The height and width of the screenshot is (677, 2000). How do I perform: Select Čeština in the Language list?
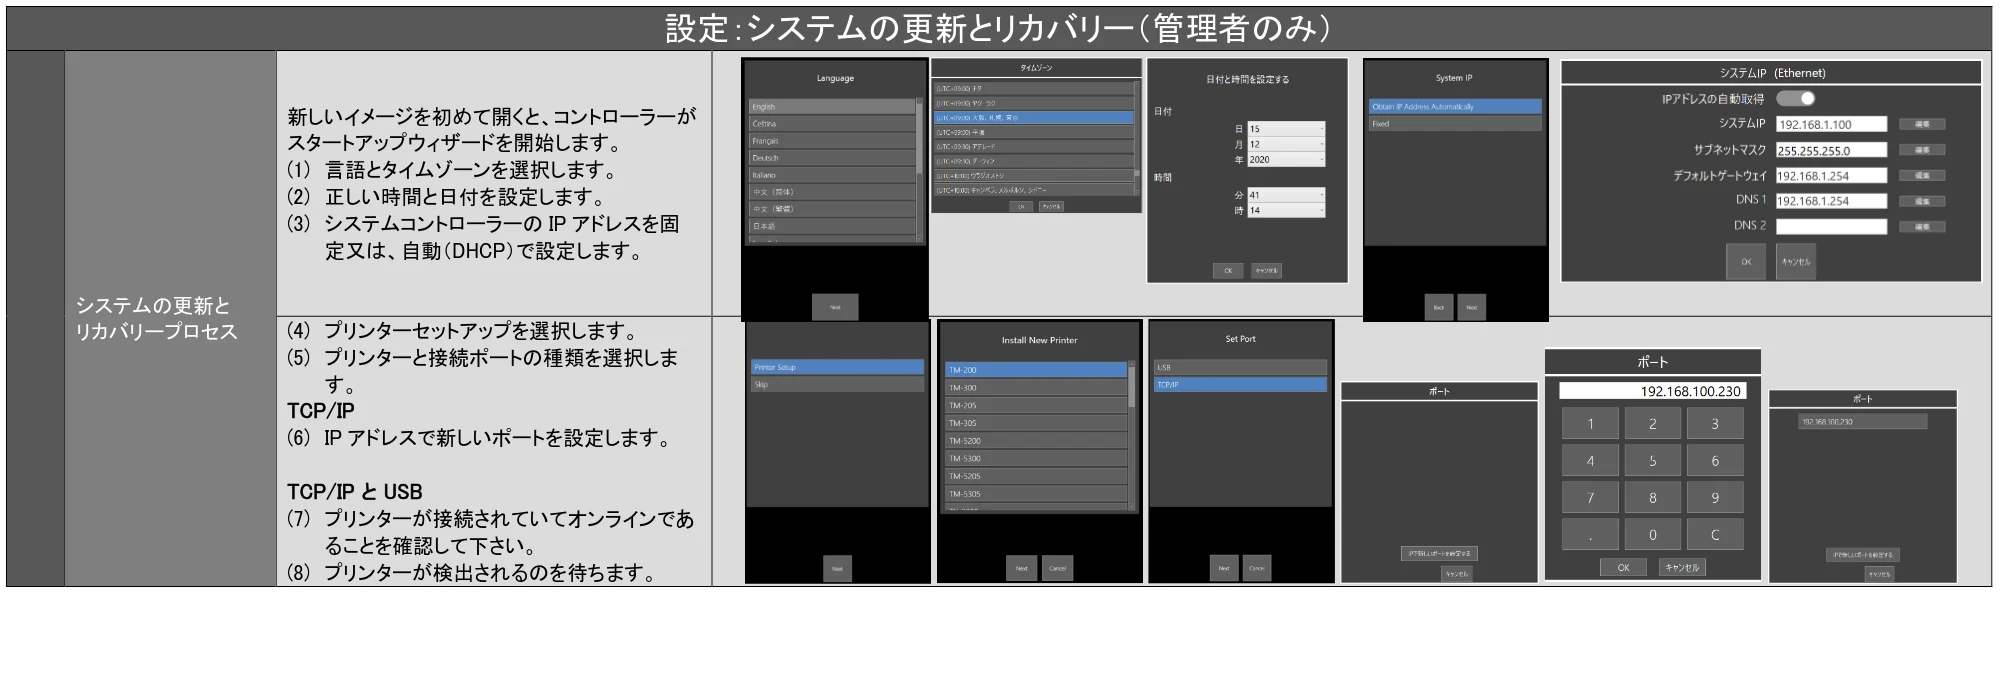click(832, 123)
